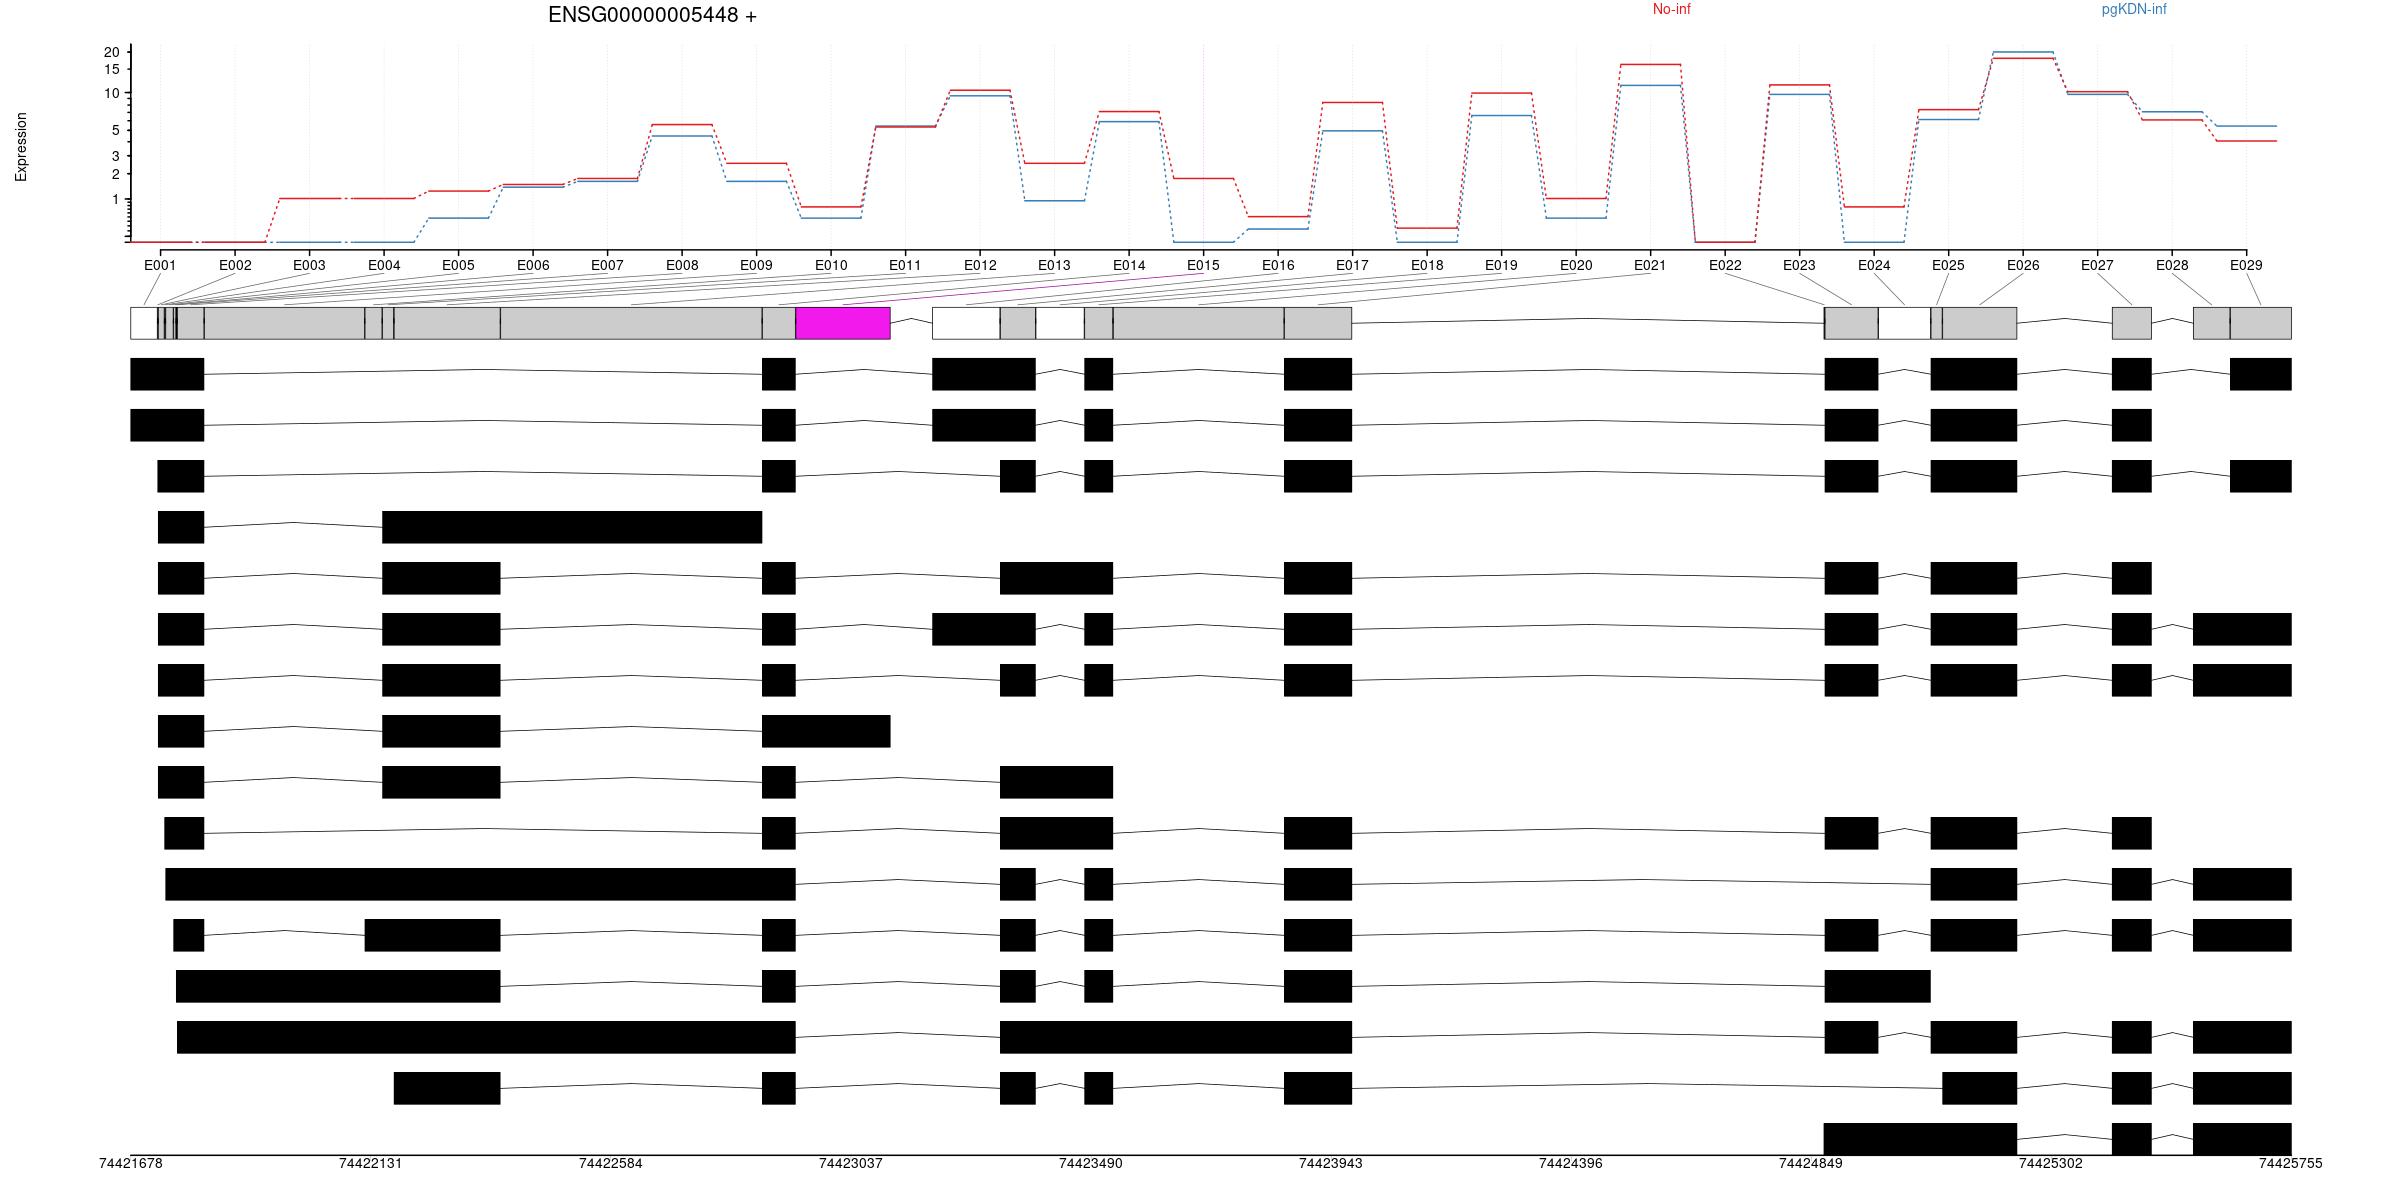
Task: Click y-axis tick value 2
Action: (116, 174)
